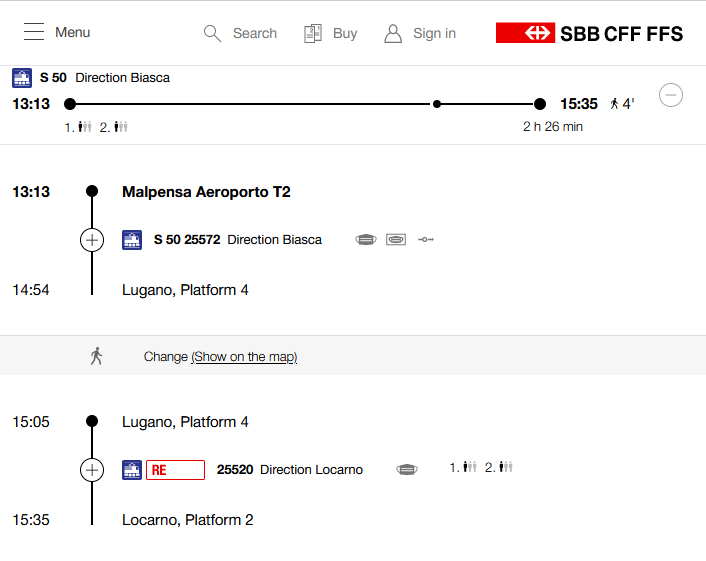Click the middle change dot on the timeline
This screenshot has height=561, width=706.
coord(436,104)
